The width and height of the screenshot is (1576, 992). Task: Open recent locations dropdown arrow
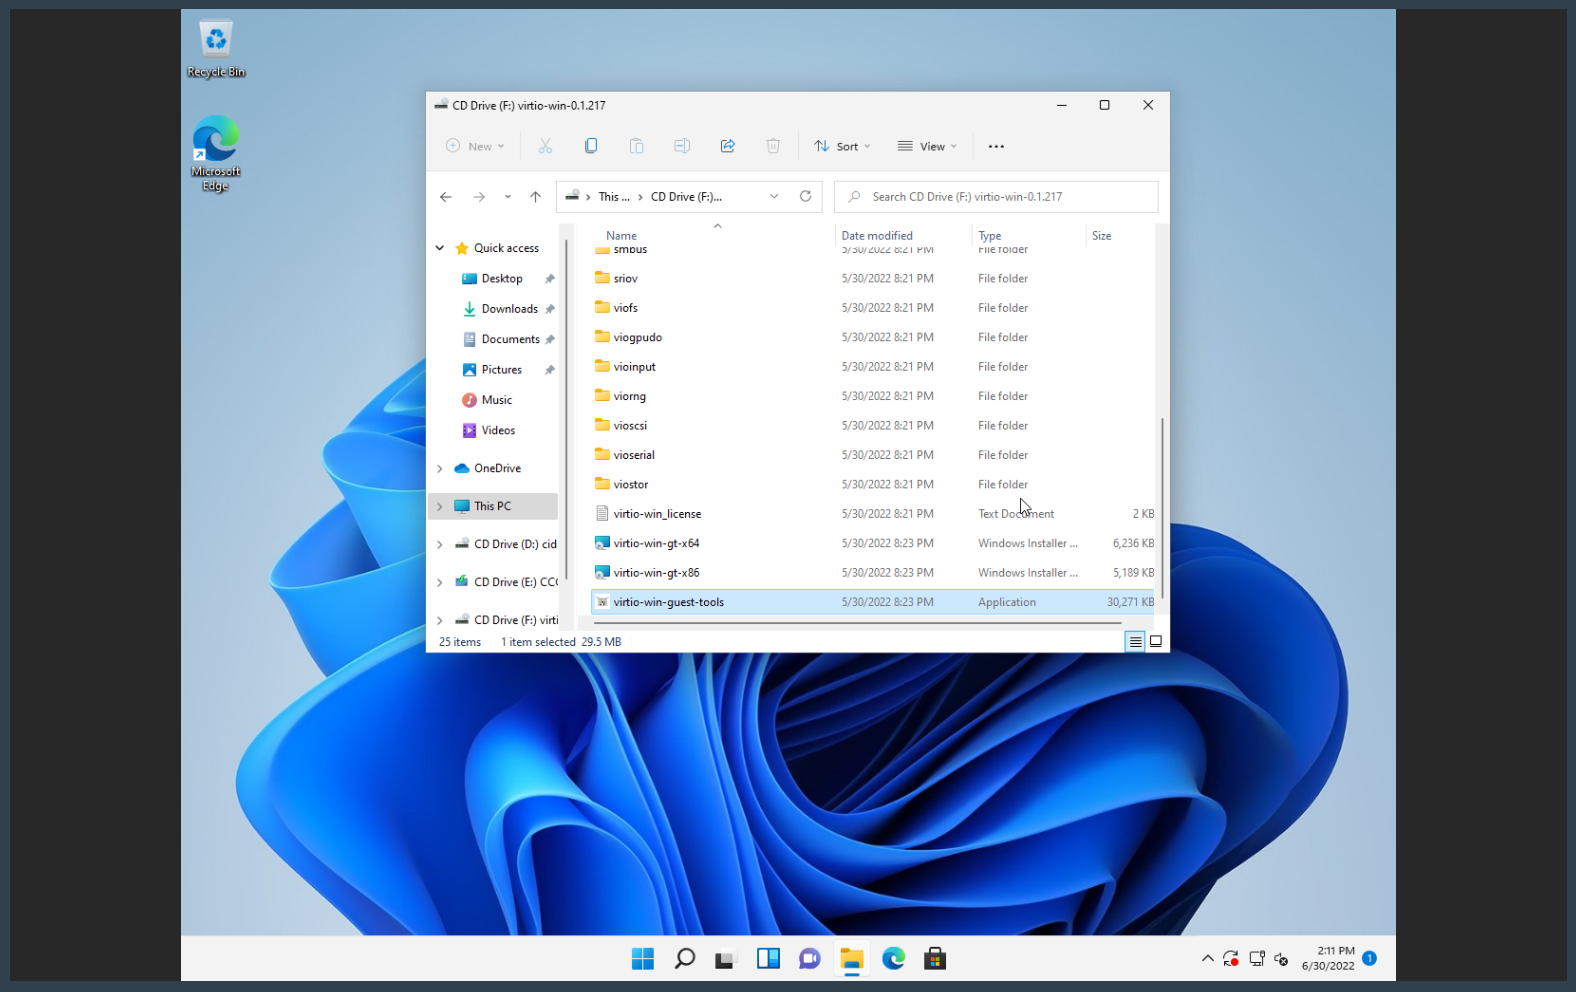pyautogui.click(x=508, y=197)
